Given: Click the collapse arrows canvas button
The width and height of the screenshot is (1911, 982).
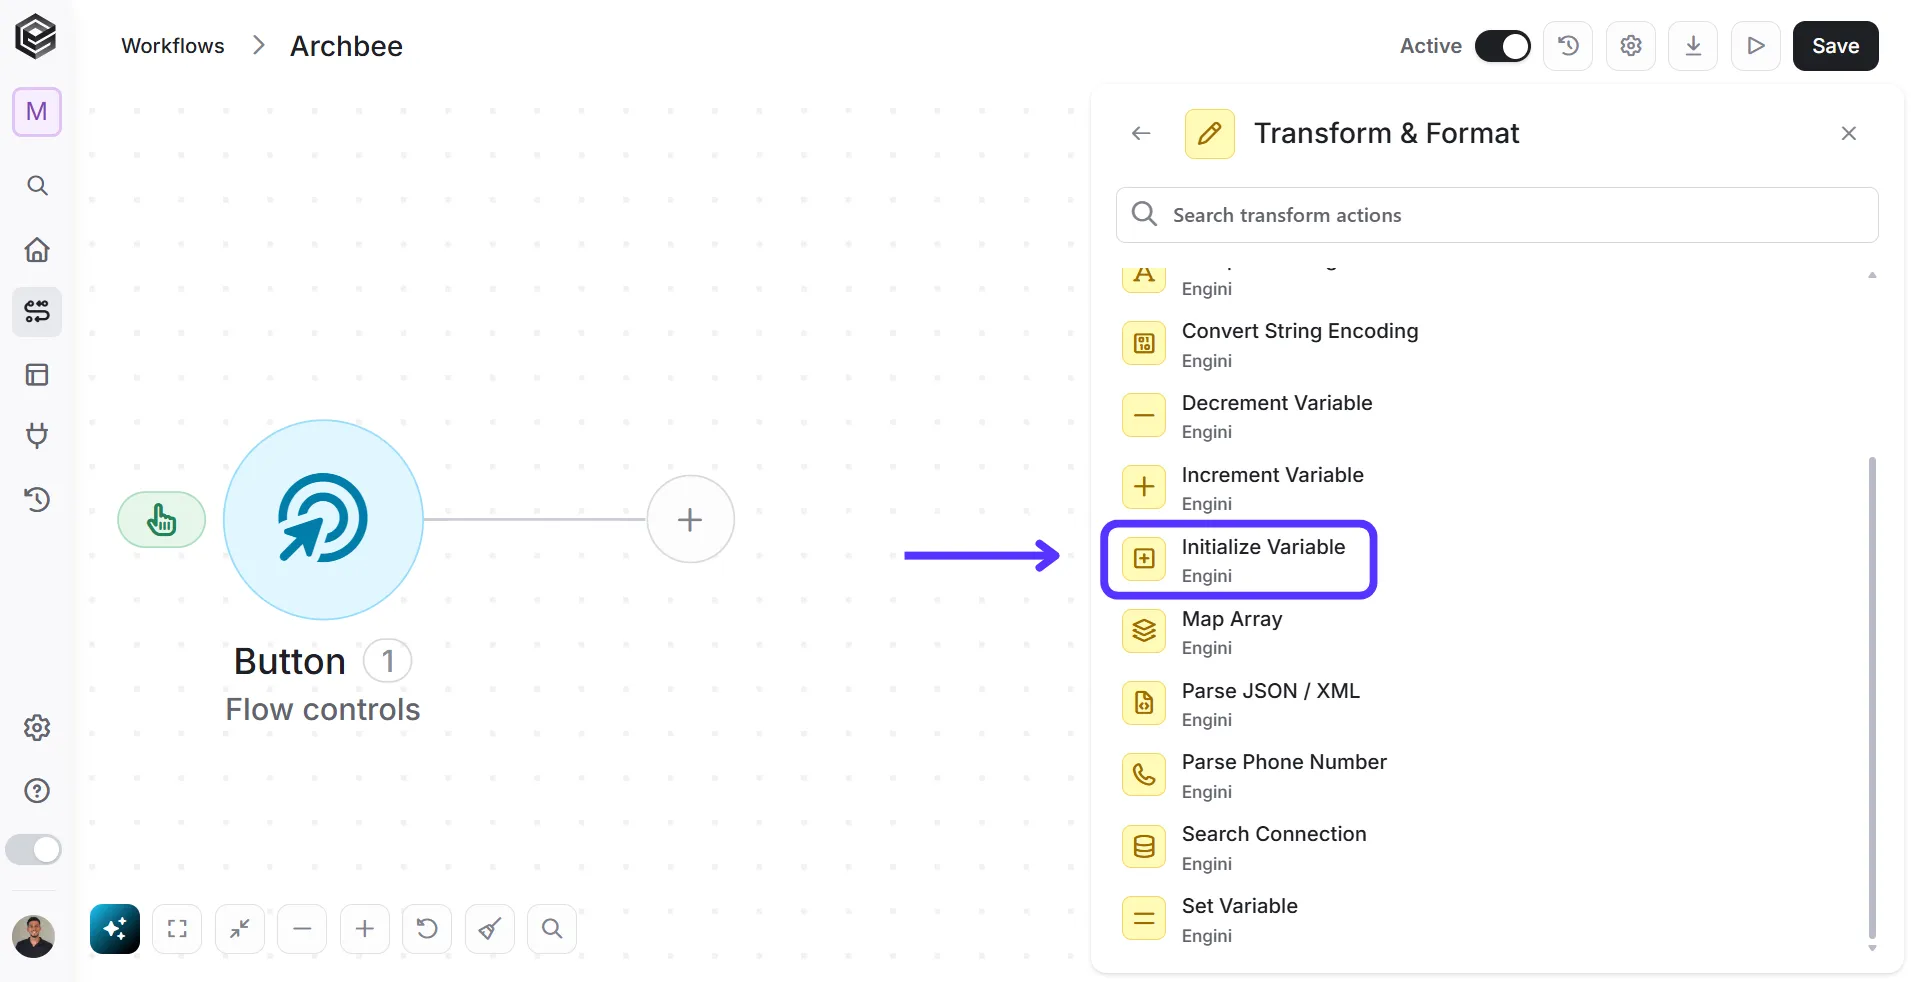Looking at the screenshot, I should (x=240, y=929).
